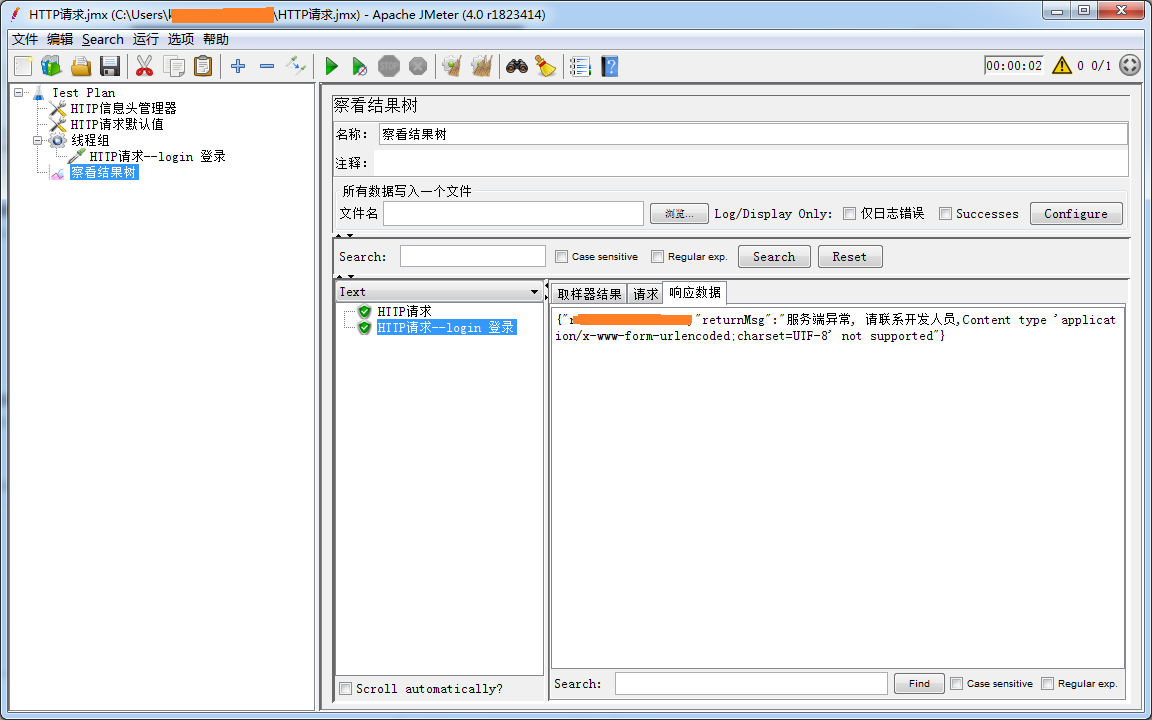
Task: Open help with the question mark book icon
Action: point(609,66)
